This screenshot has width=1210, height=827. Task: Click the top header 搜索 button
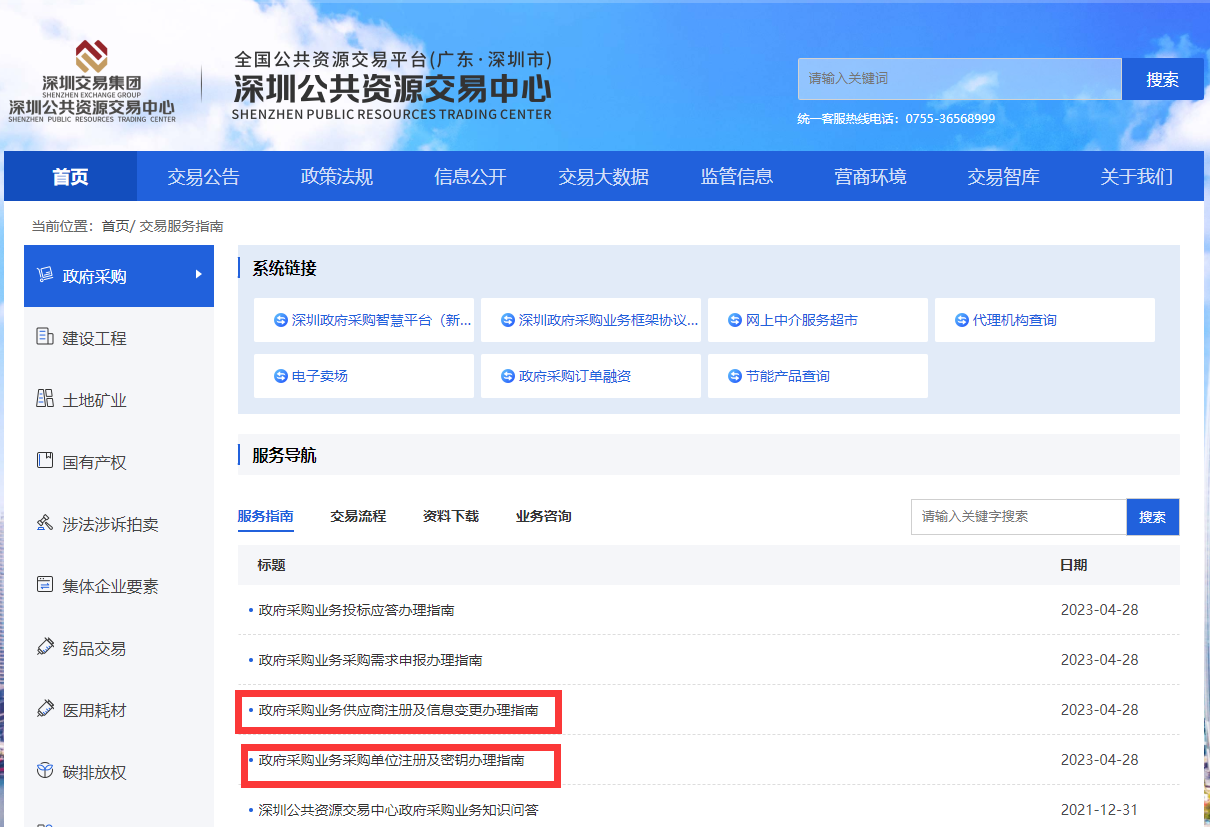(x=1162, y=79)
